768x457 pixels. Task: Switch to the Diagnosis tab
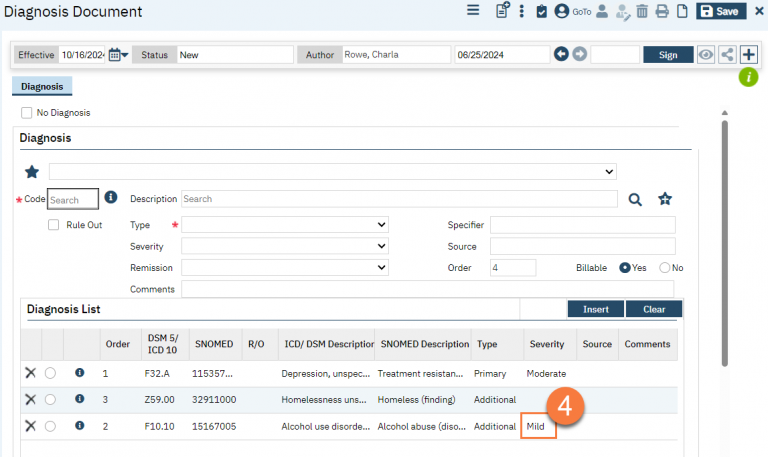(x=42, y=87)
